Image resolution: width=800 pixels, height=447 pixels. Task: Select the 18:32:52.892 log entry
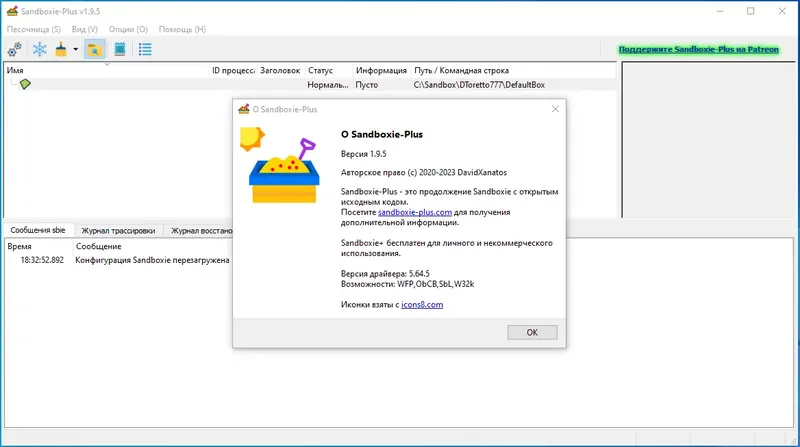coord(118,260)
